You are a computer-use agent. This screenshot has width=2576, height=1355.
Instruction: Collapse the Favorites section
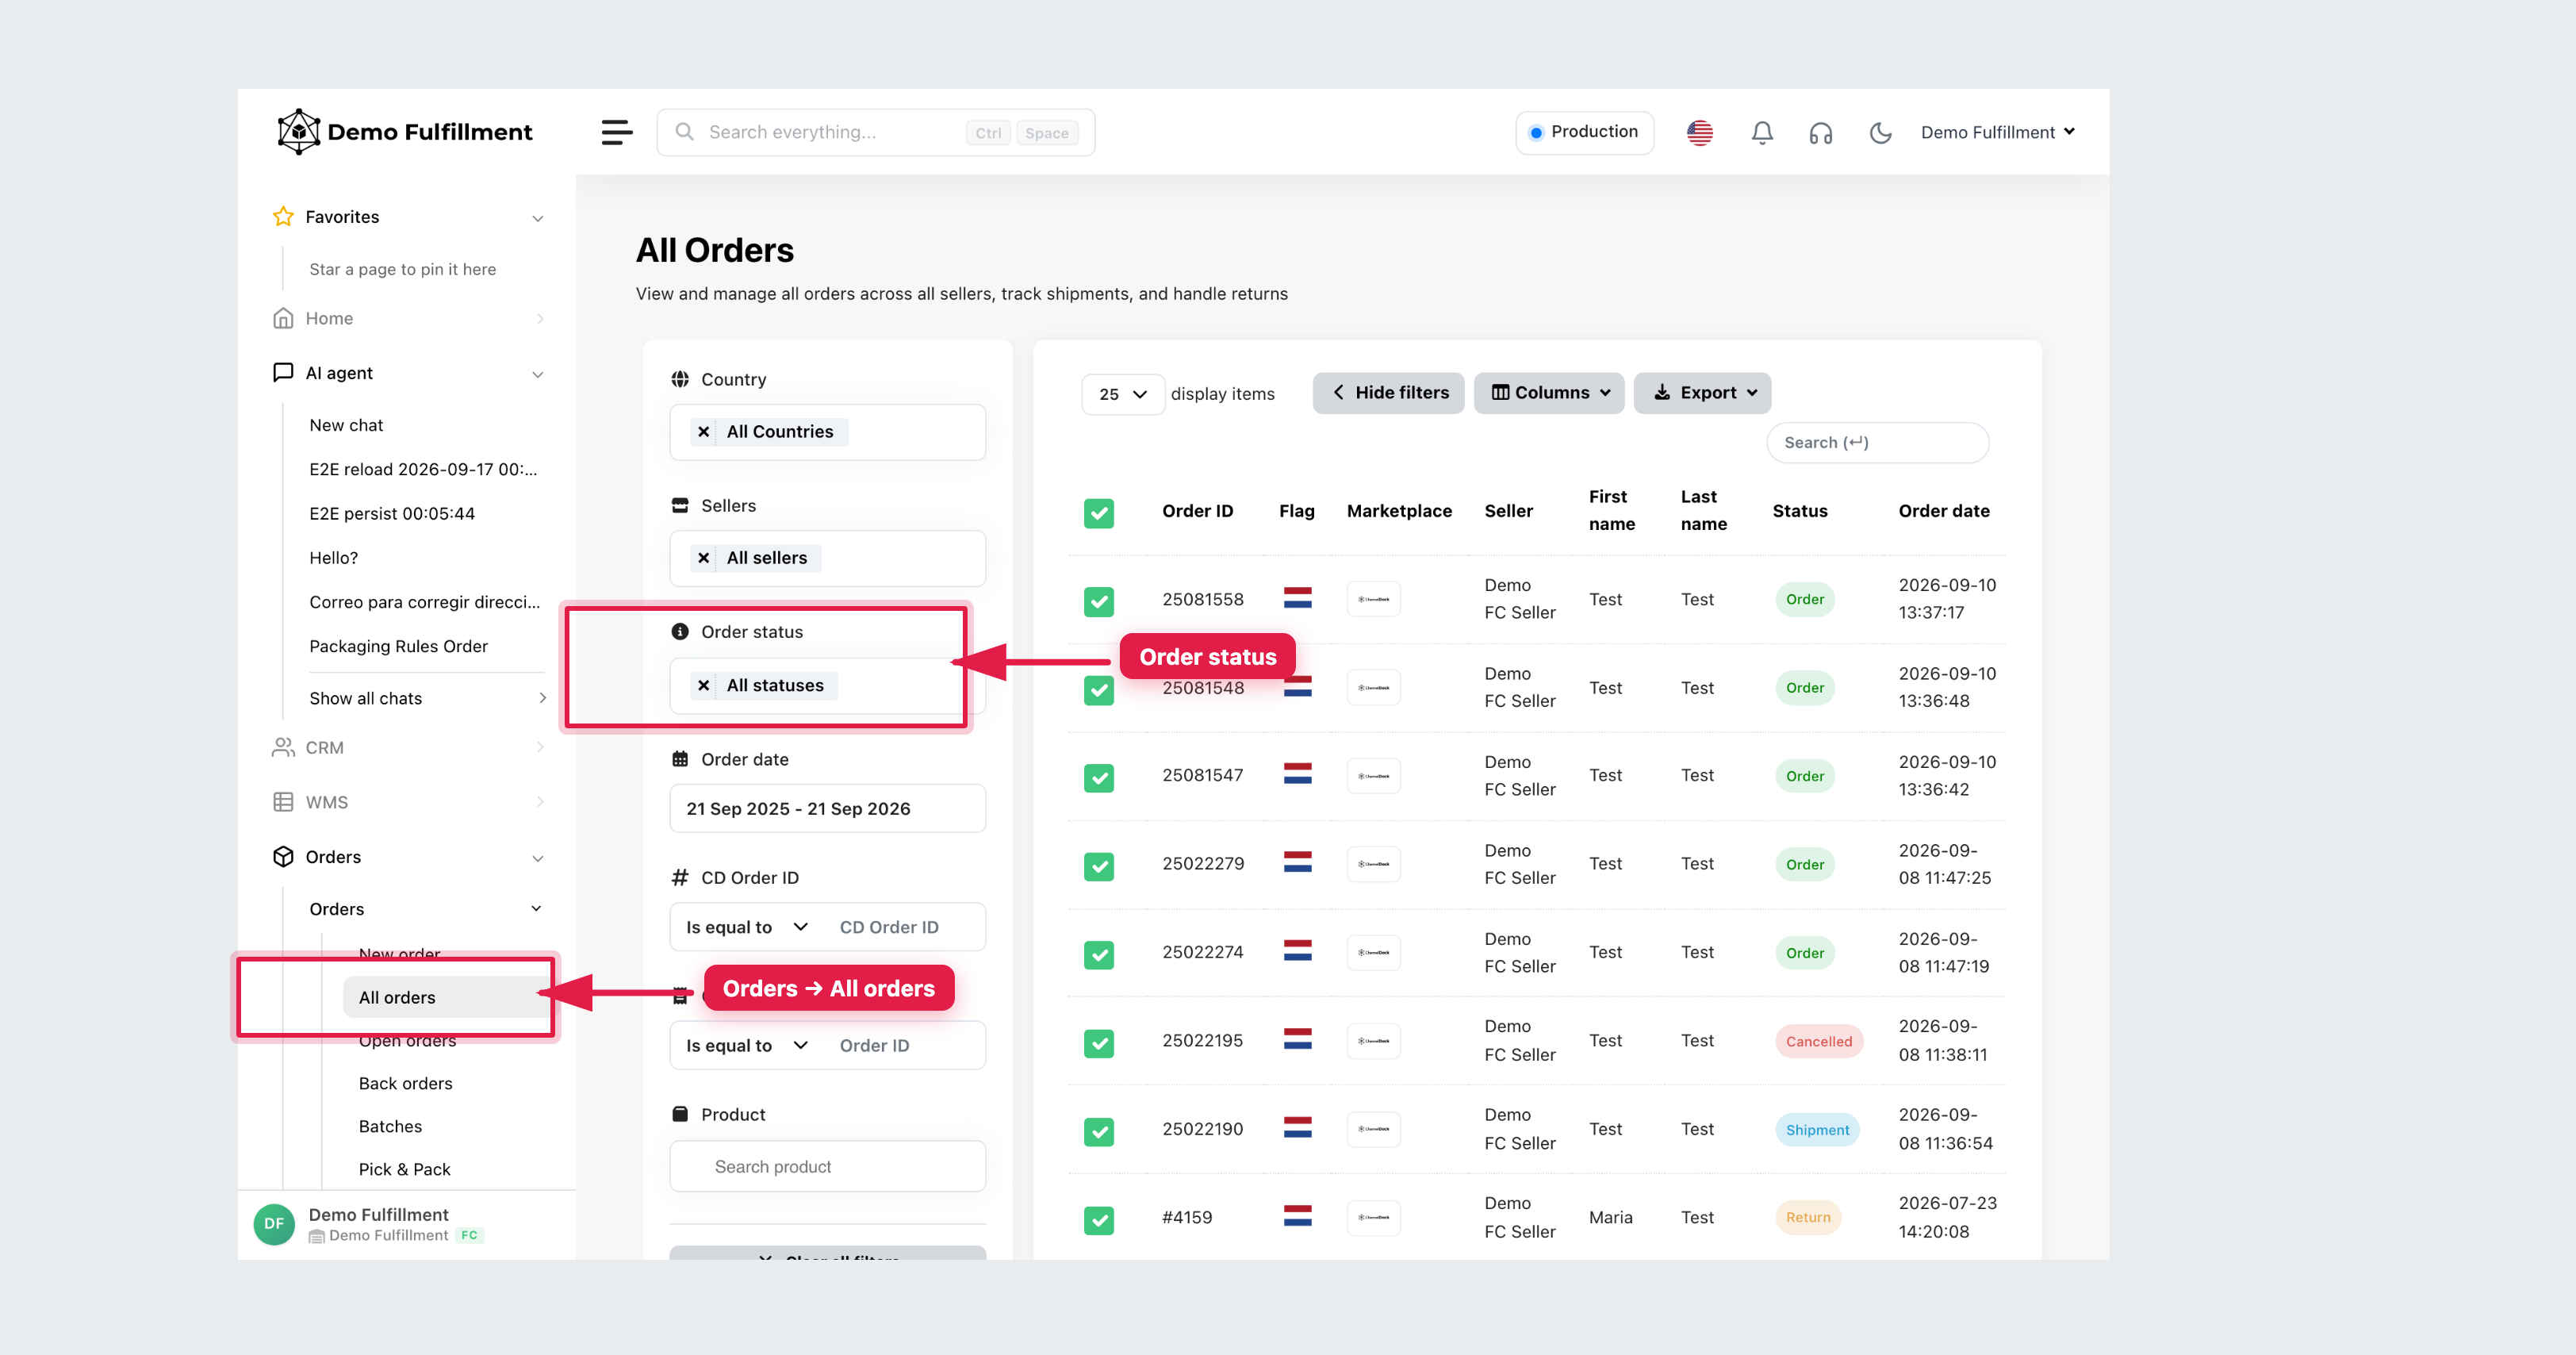tap(538, 218)
